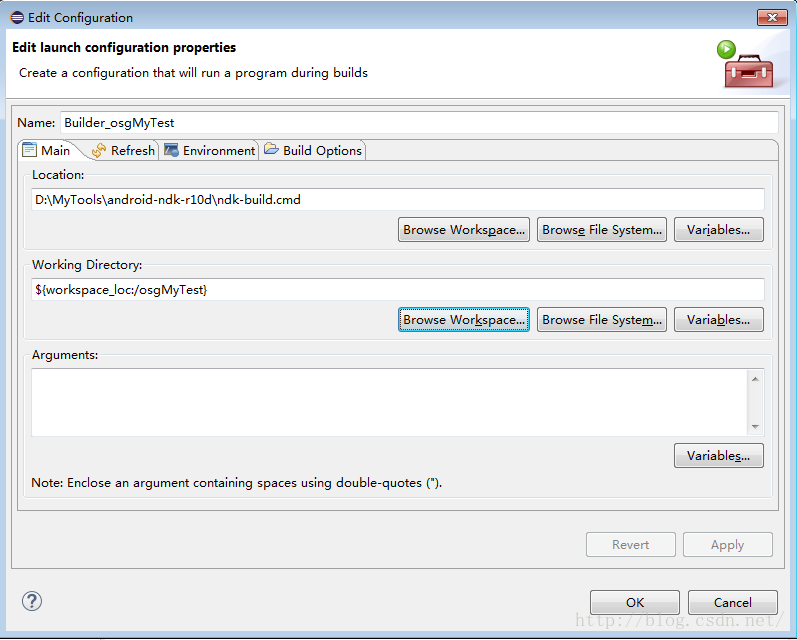797x640 pixels.
Task: Switch to the Main tab
Action: pyautogui.click(x=47, y=150)
